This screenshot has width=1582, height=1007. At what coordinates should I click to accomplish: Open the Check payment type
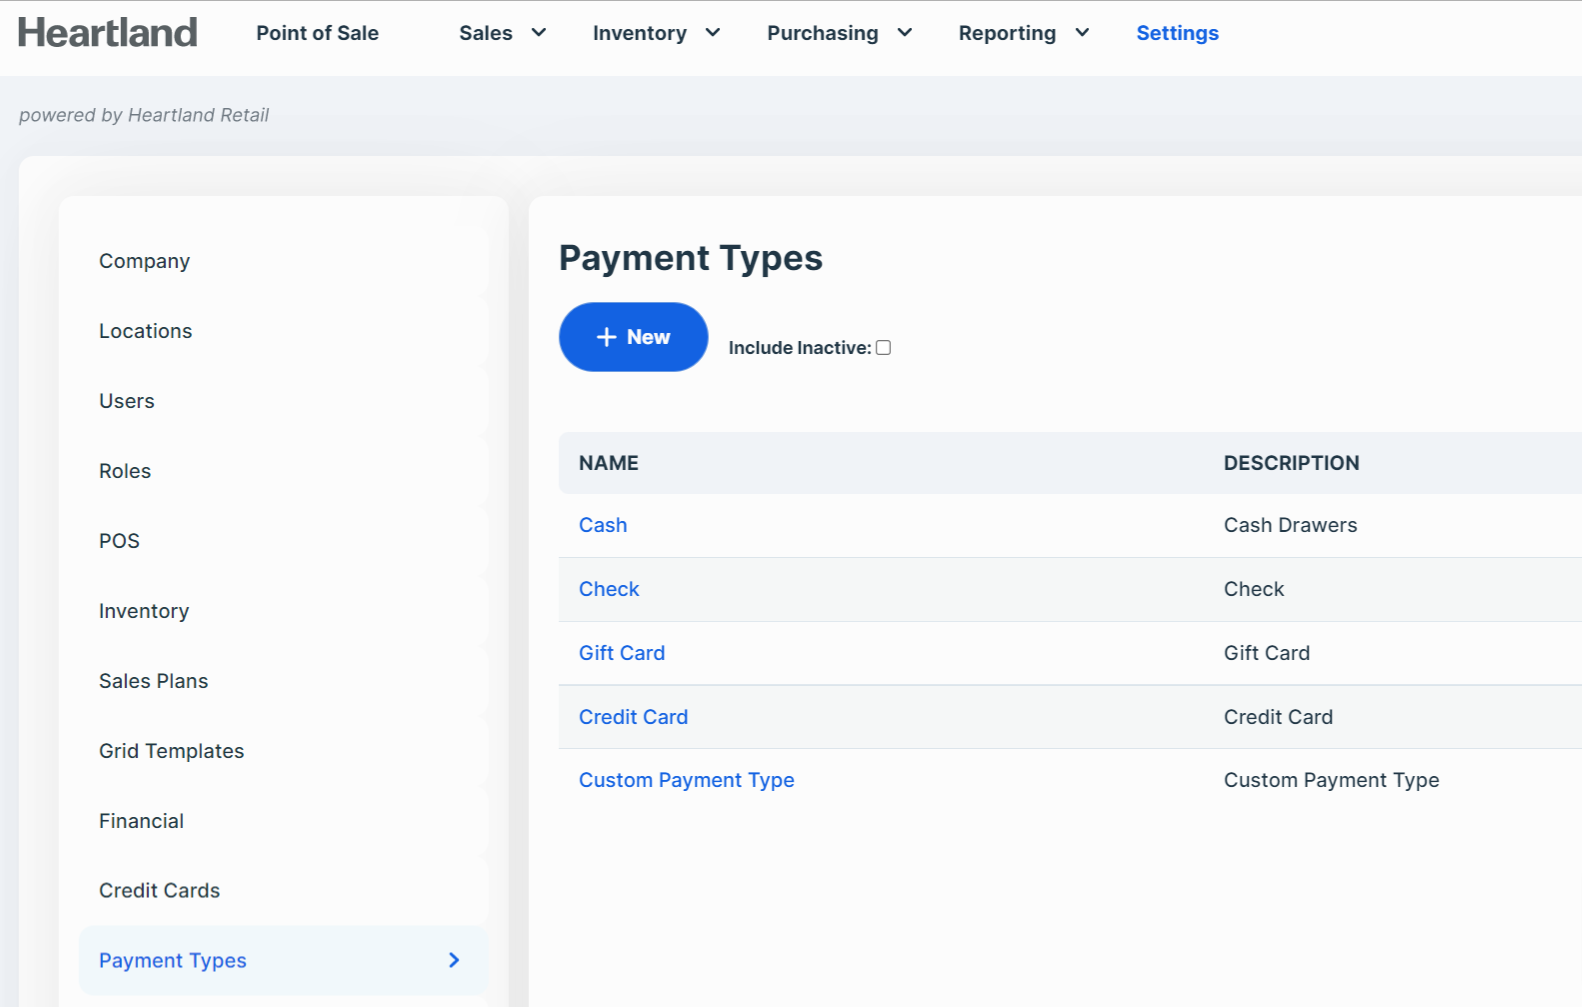click(609, 589)
